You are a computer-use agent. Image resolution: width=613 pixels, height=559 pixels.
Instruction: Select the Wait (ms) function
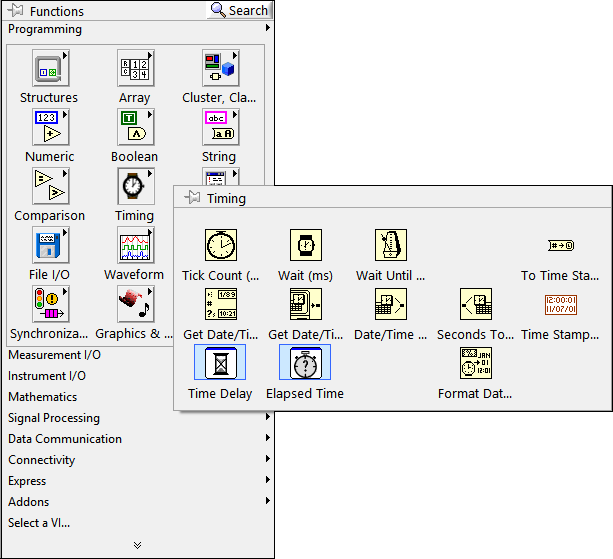[x=306, y=245]
